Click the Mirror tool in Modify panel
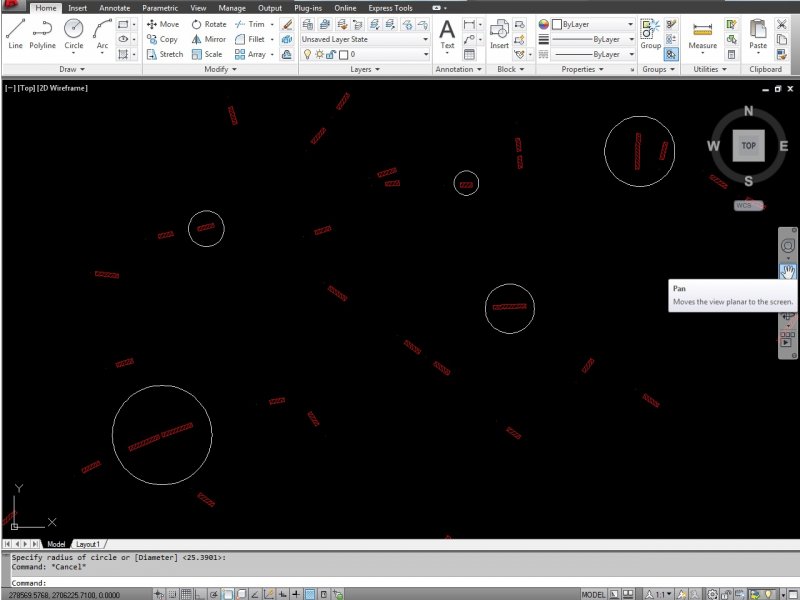 pyautogui.click(x=207, y=39)
